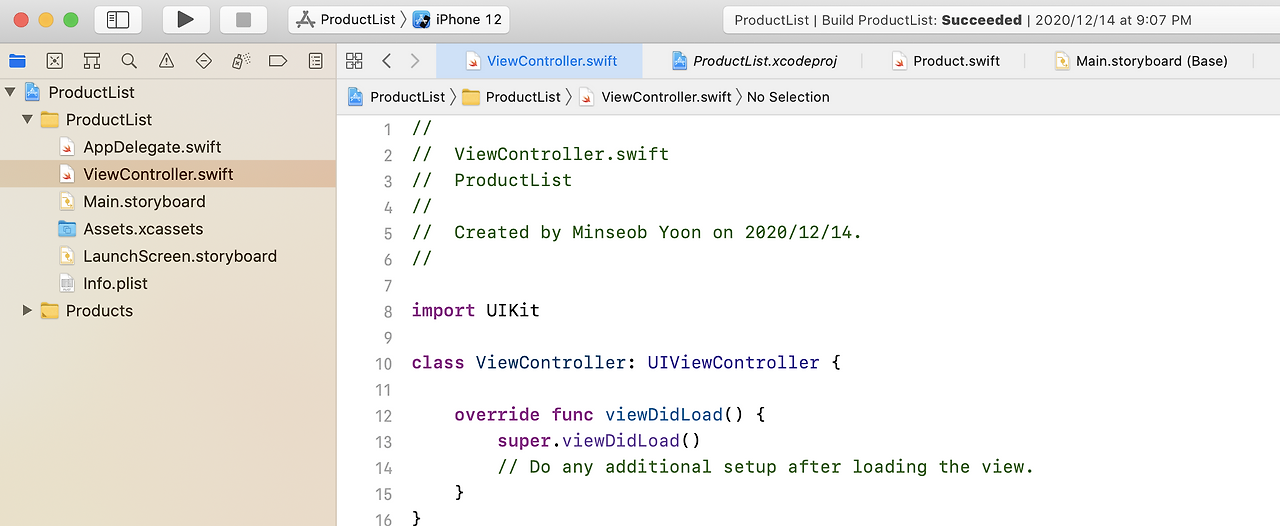The width and height of the screenshot is (1280, 526).
Task: Click the ProductList project breadcrumb in jump bar
Action: [396, 97]
